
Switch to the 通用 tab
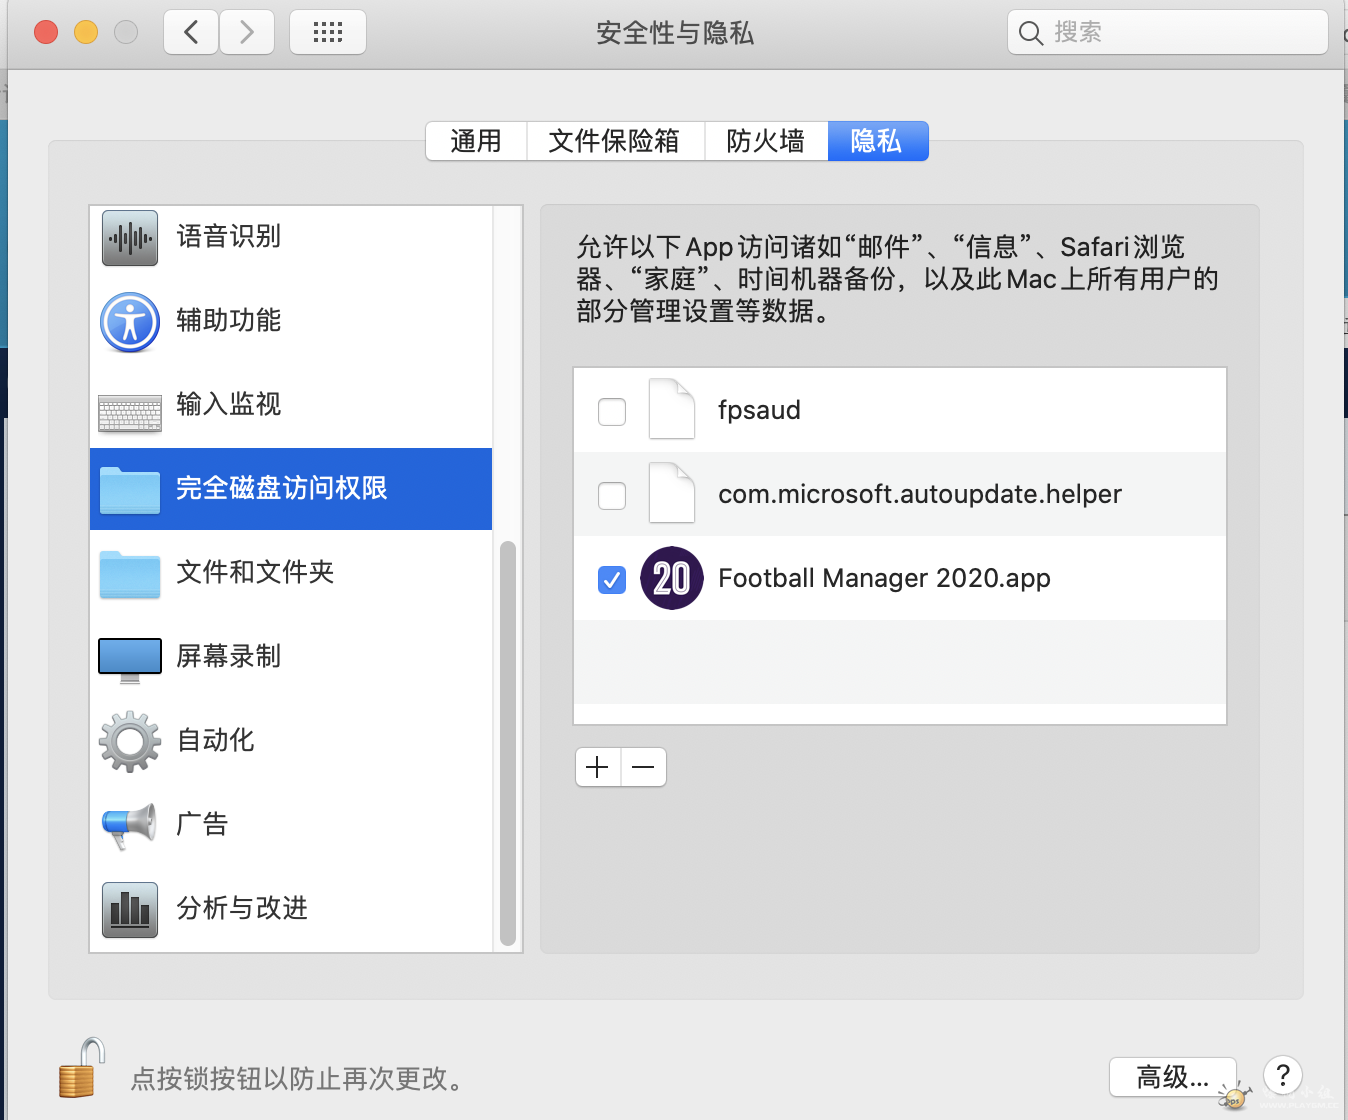(476, 141)
